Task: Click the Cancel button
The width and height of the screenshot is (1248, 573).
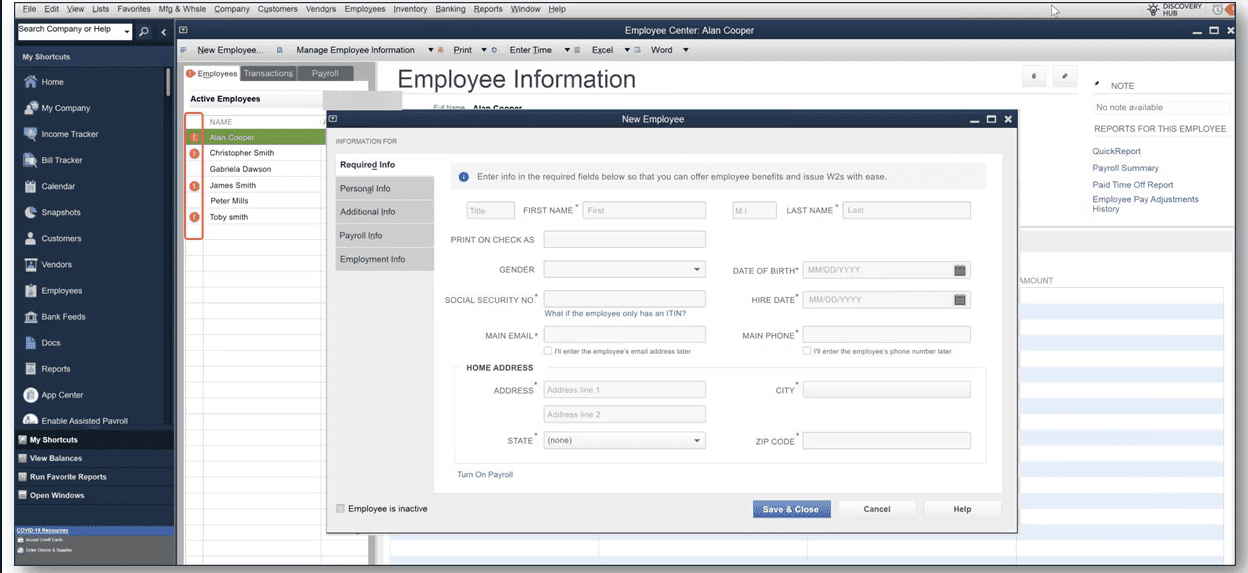Action: (x=877, y=509)
